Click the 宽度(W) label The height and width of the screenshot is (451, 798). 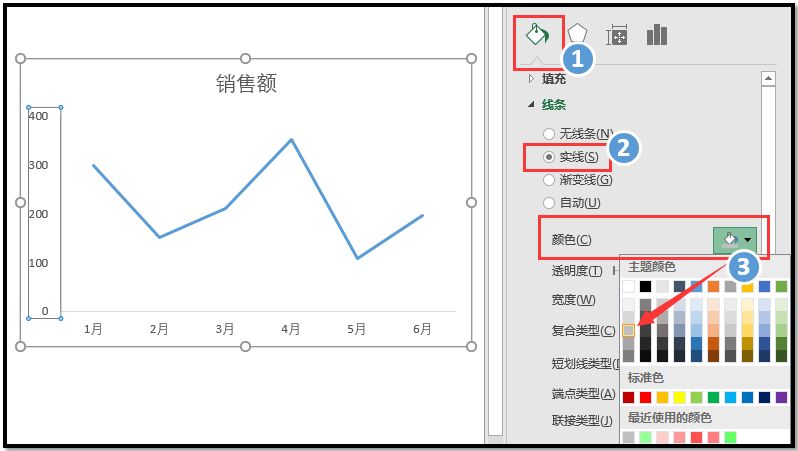pyautogui.click(x=574, y=300)
